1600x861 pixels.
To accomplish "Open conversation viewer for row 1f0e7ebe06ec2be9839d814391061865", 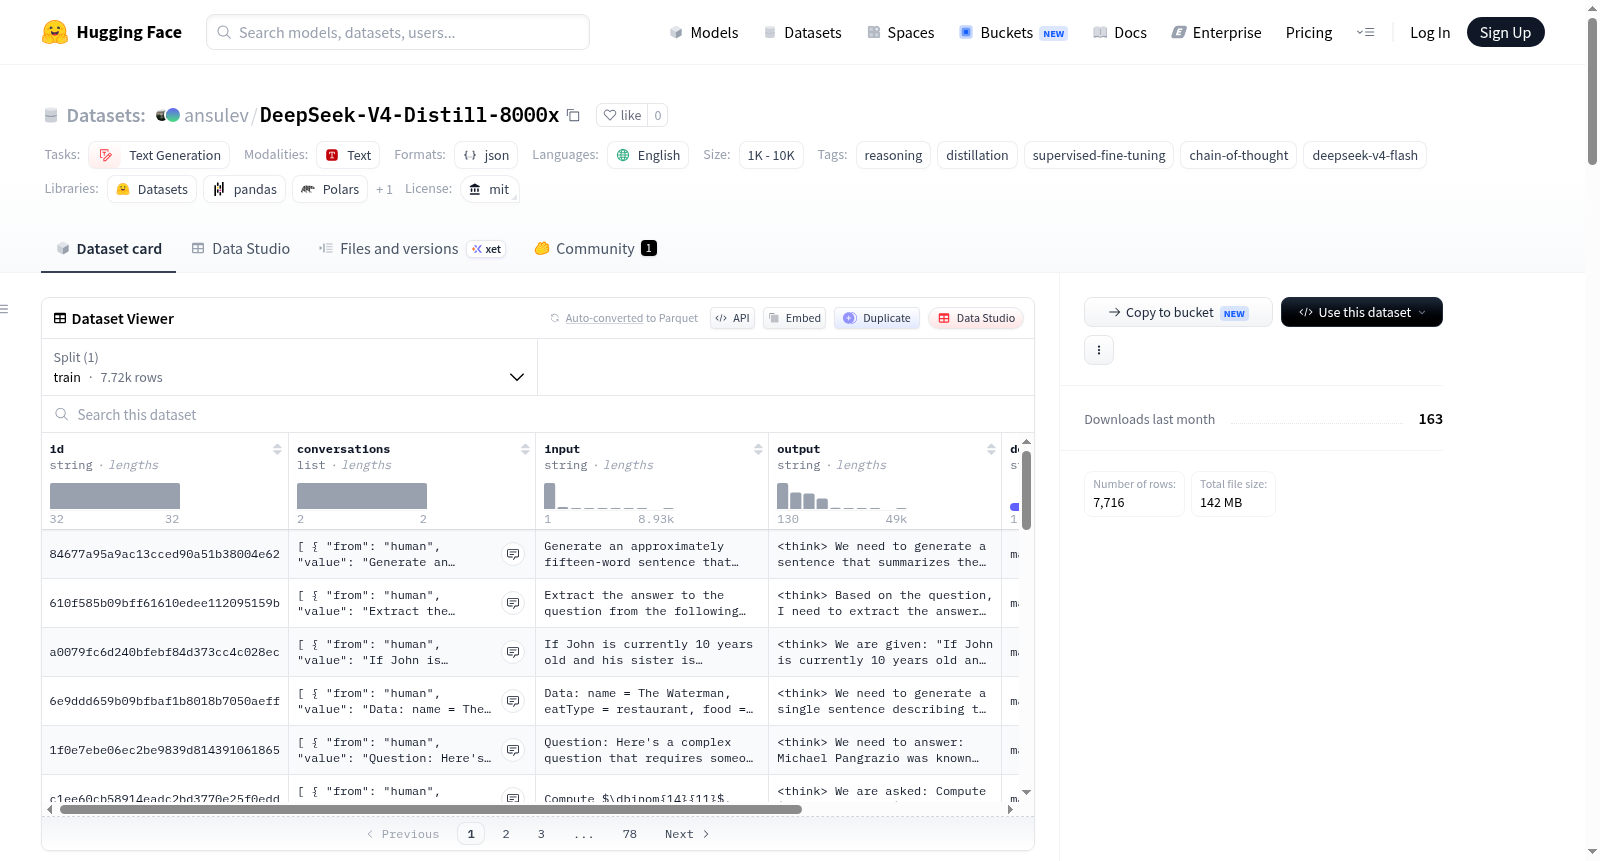I will click(x=513, y=750).
